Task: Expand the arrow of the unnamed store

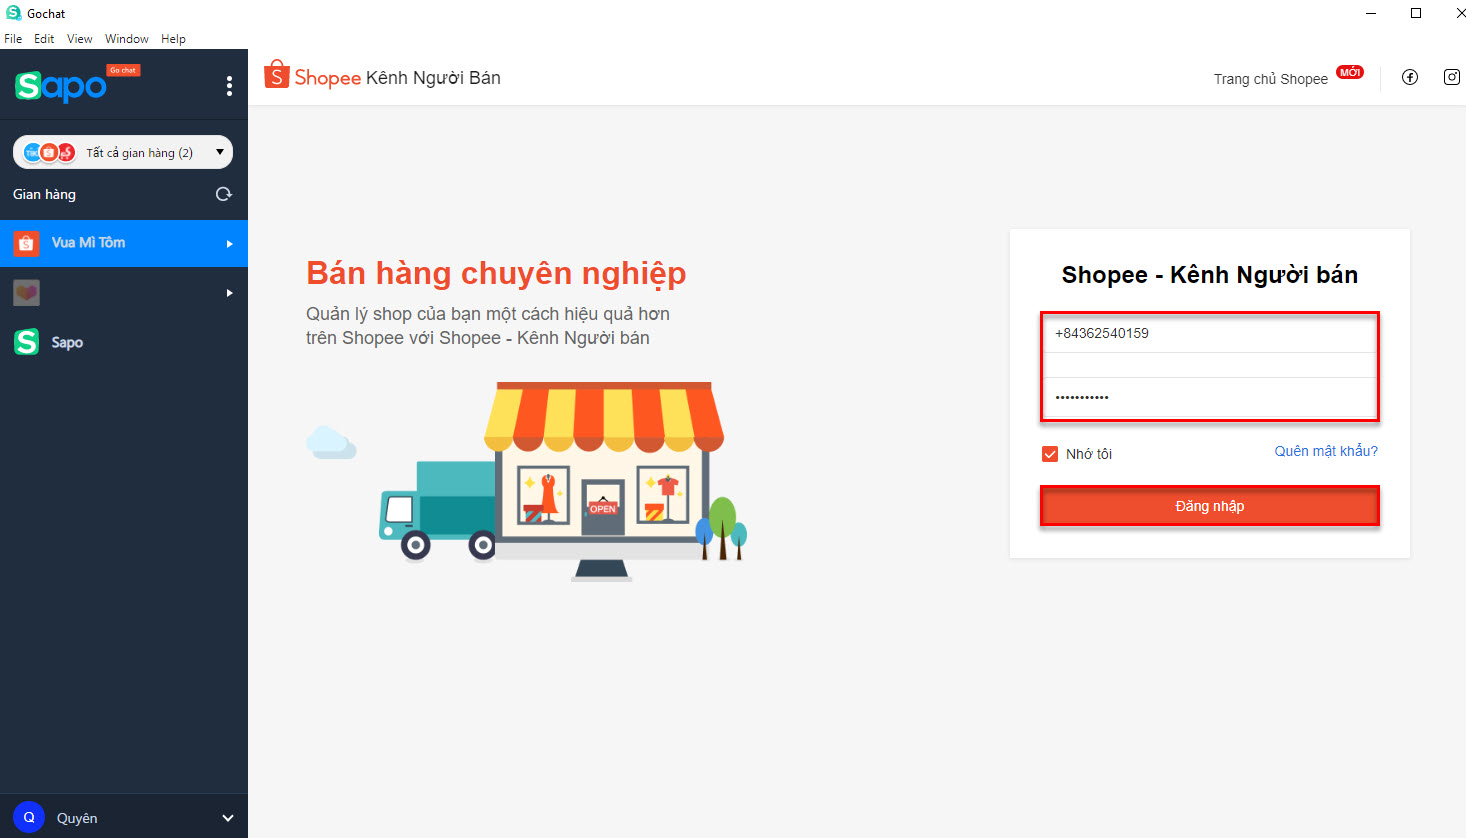Action: 229,293
